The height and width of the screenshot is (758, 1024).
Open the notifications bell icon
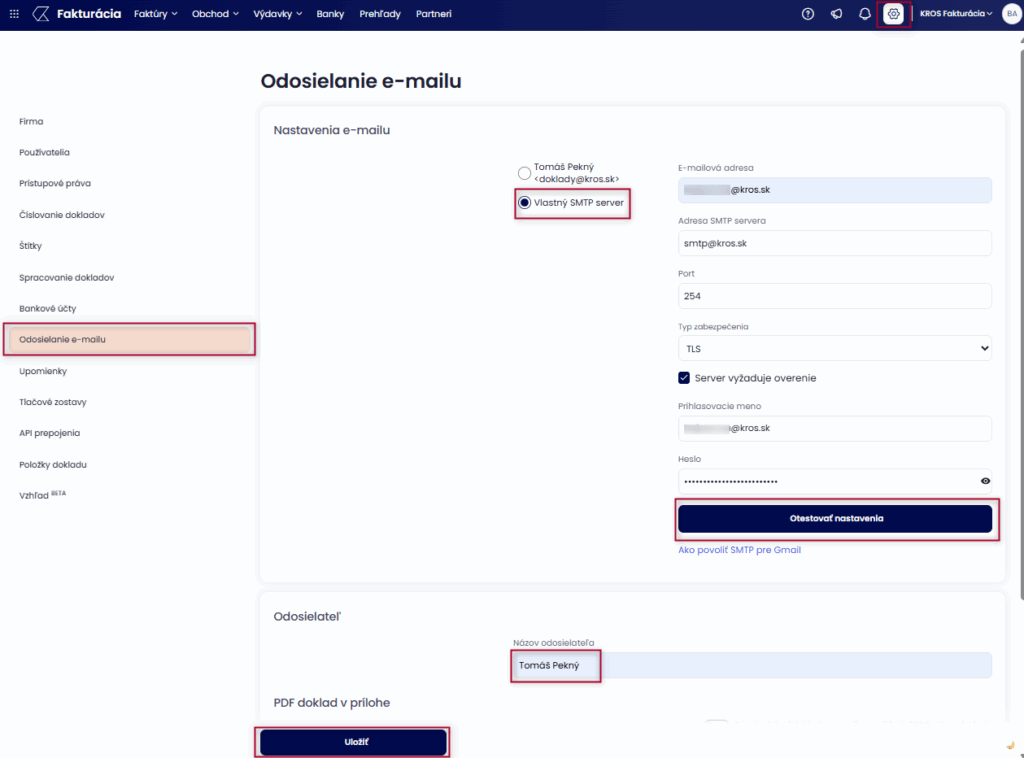865,14
